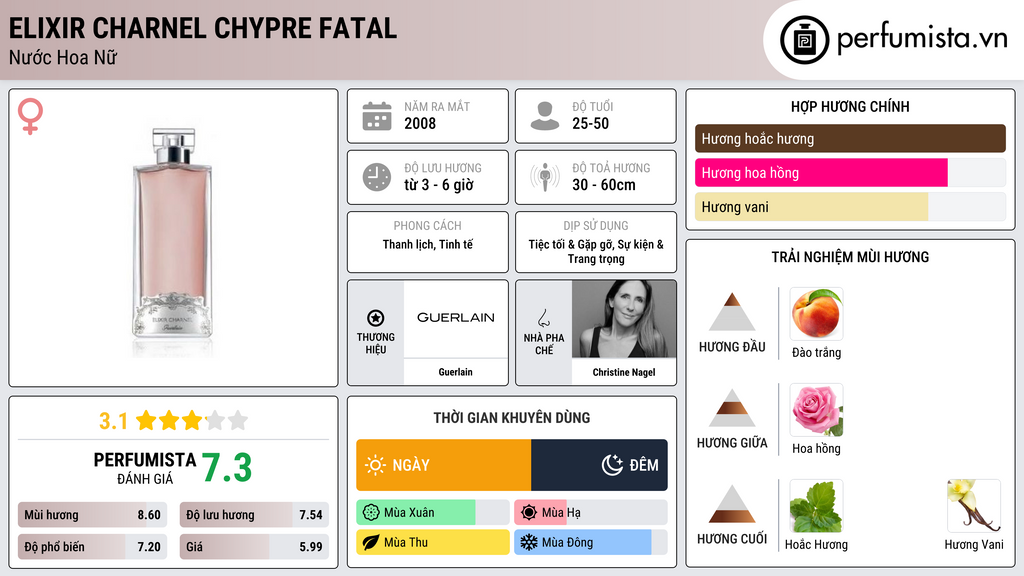The image size is (1024, 576).
Task: Click the calendar icon beside Năm ra mắt
Action: click(x=377, y=116)
